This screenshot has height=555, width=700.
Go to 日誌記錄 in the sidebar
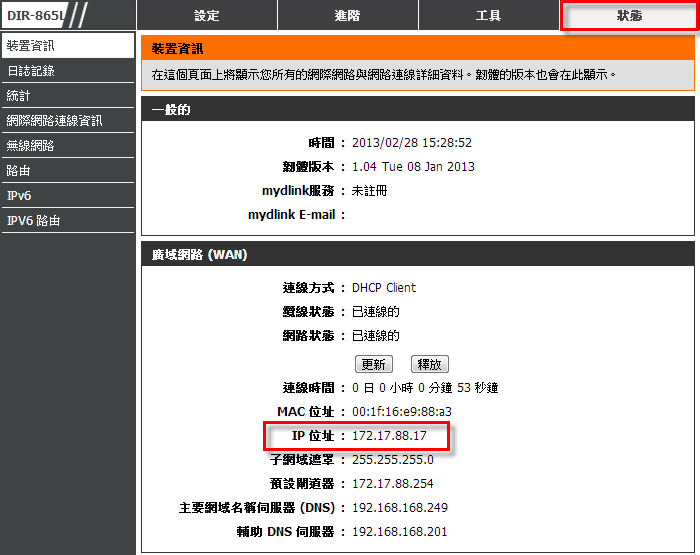[67, 71]
